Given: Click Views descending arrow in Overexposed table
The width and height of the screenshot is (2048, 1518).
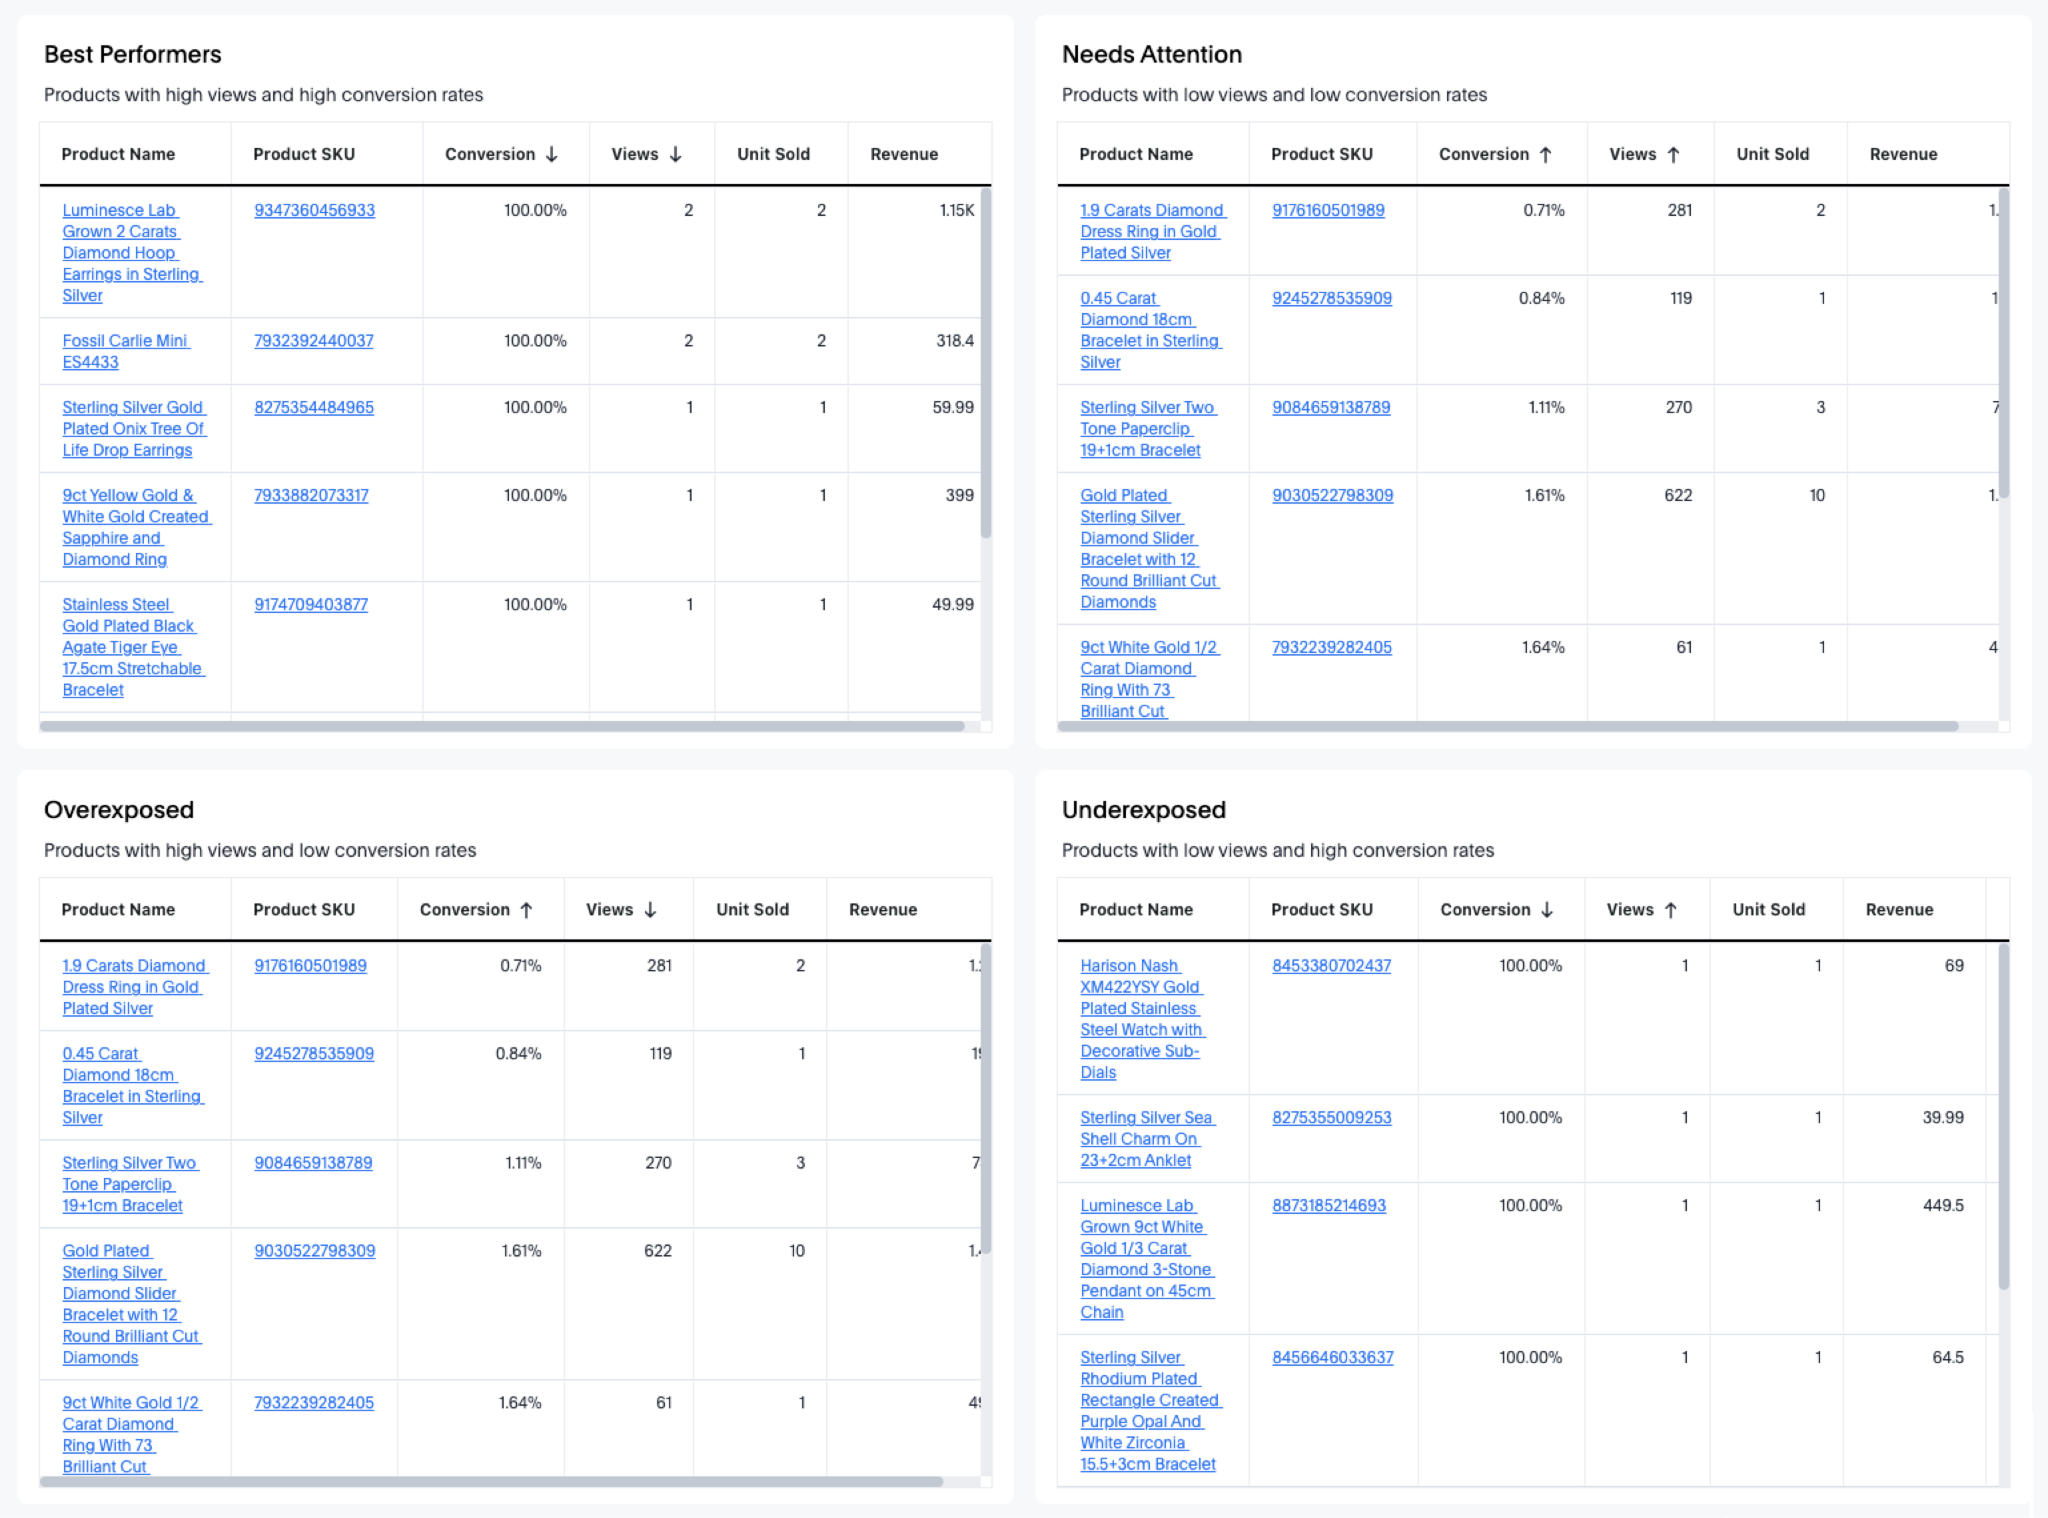Looking at the screenshot, I should pyautogui.click(x=650, y=909).
